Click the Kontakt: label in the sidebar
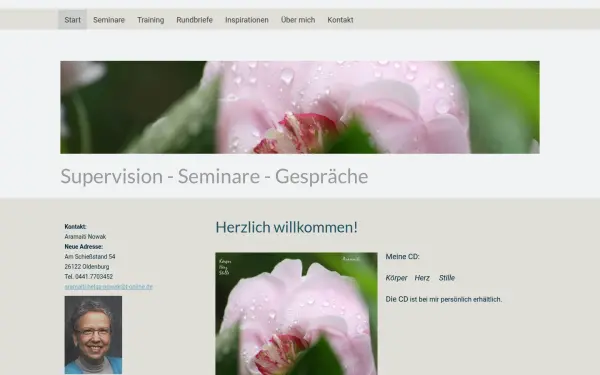 coord(75,227)
